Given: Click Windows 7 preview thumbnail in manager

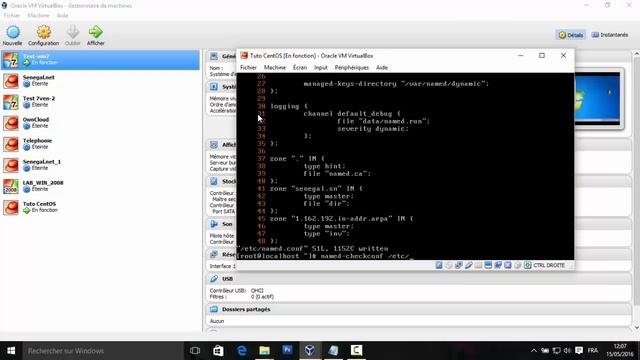Looking at the screenshot, I should [x=599, y=99].
